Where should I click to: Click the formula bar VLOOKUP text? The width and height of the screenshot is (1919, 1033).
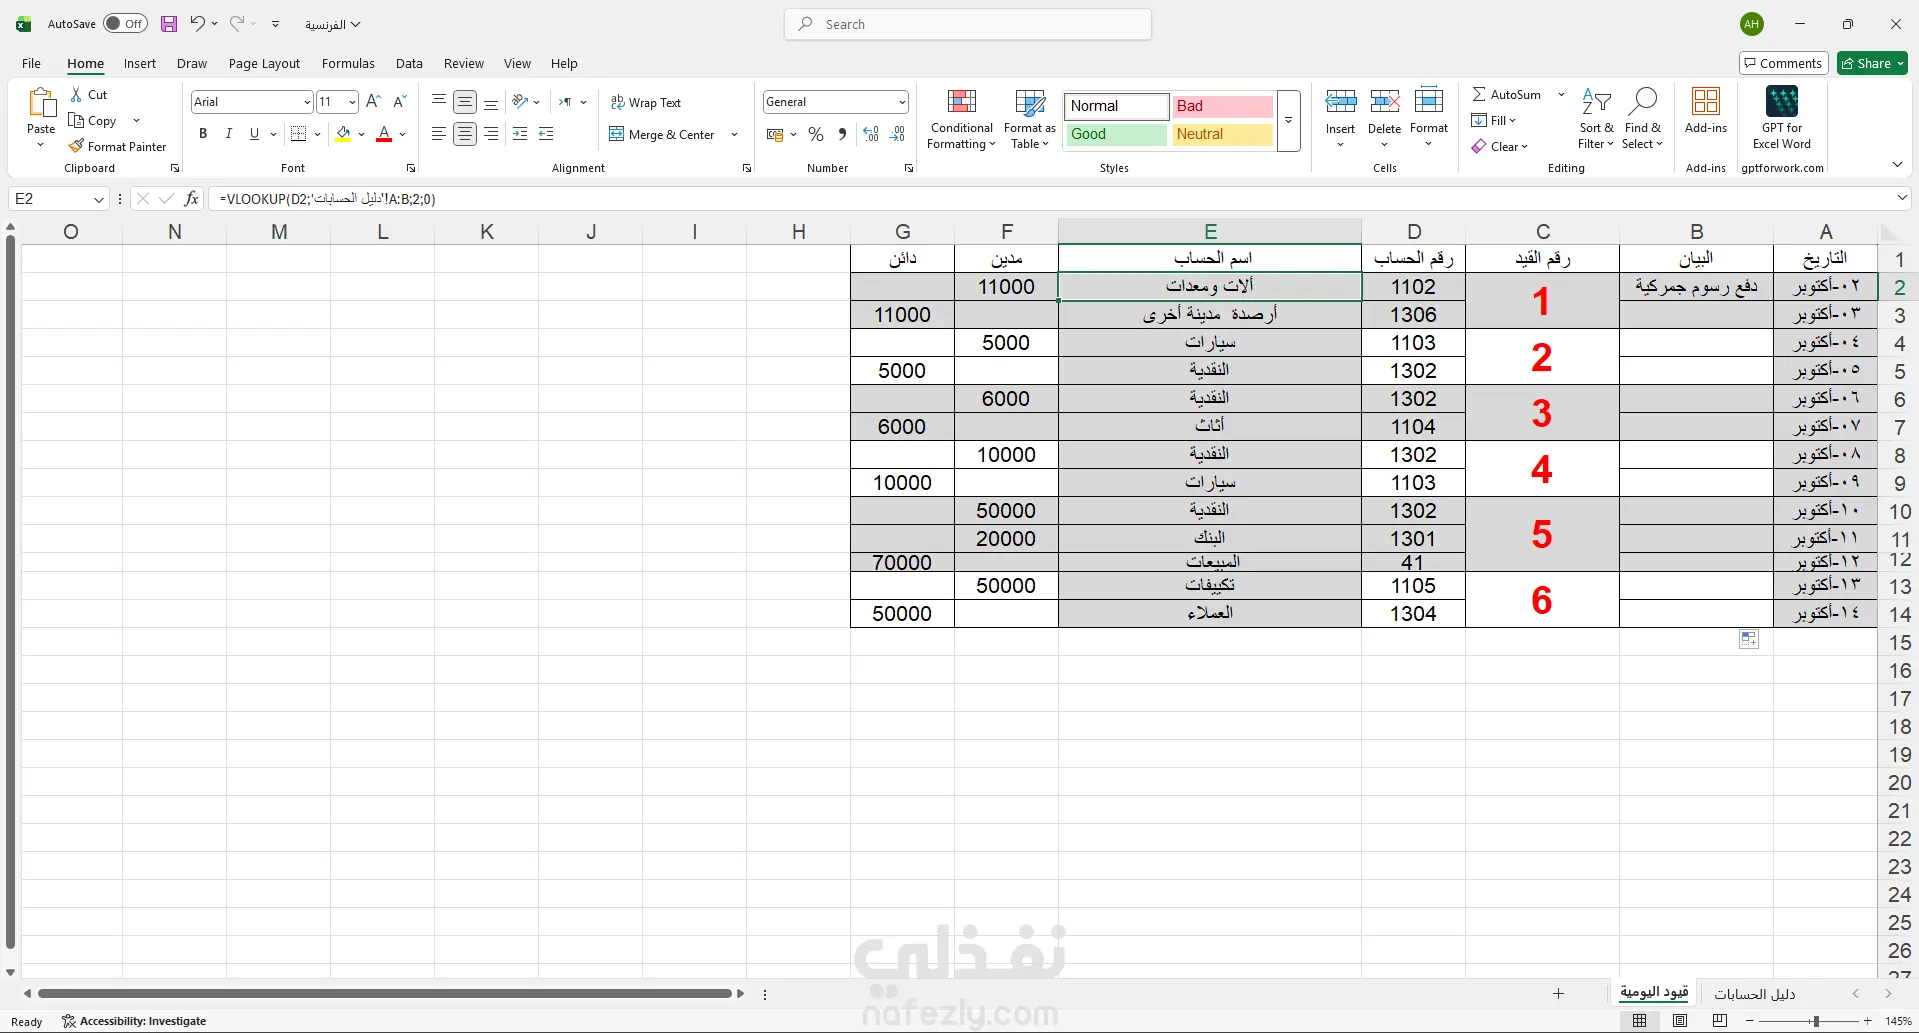click(x=327, y=199)
